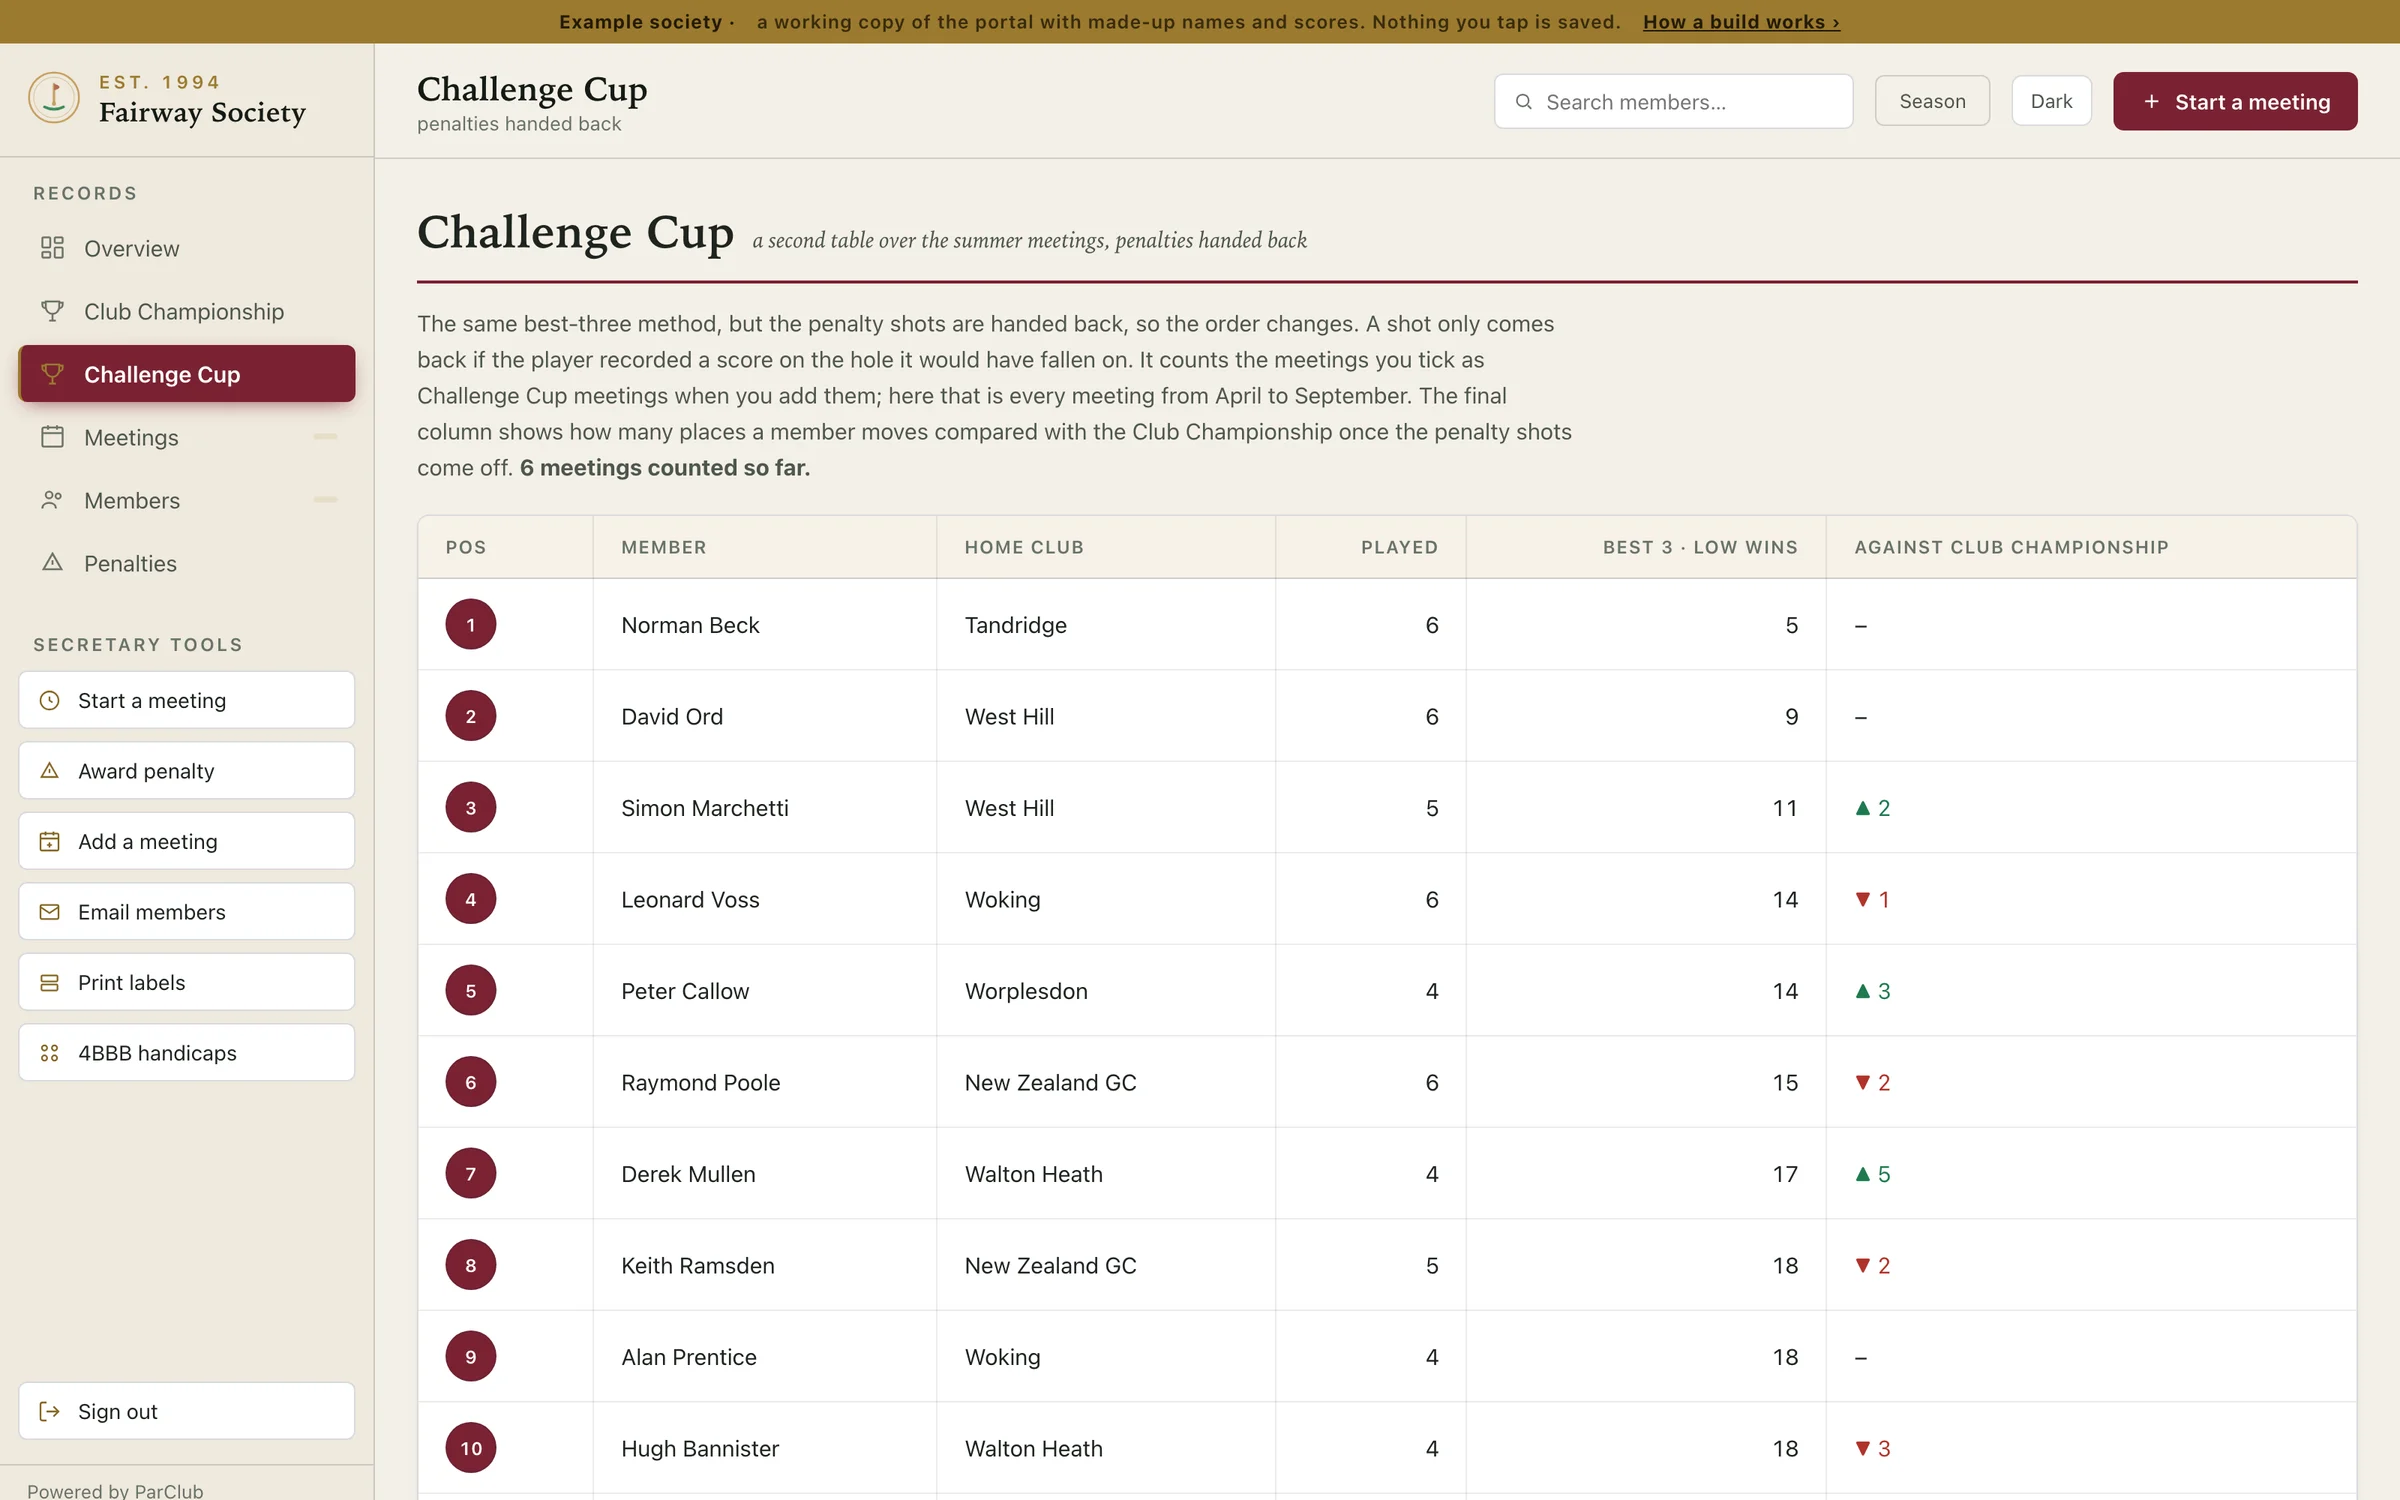Click the clock icon on Start a meeting
This screenshot has height=1500, width=2400.
coord(49,701)
